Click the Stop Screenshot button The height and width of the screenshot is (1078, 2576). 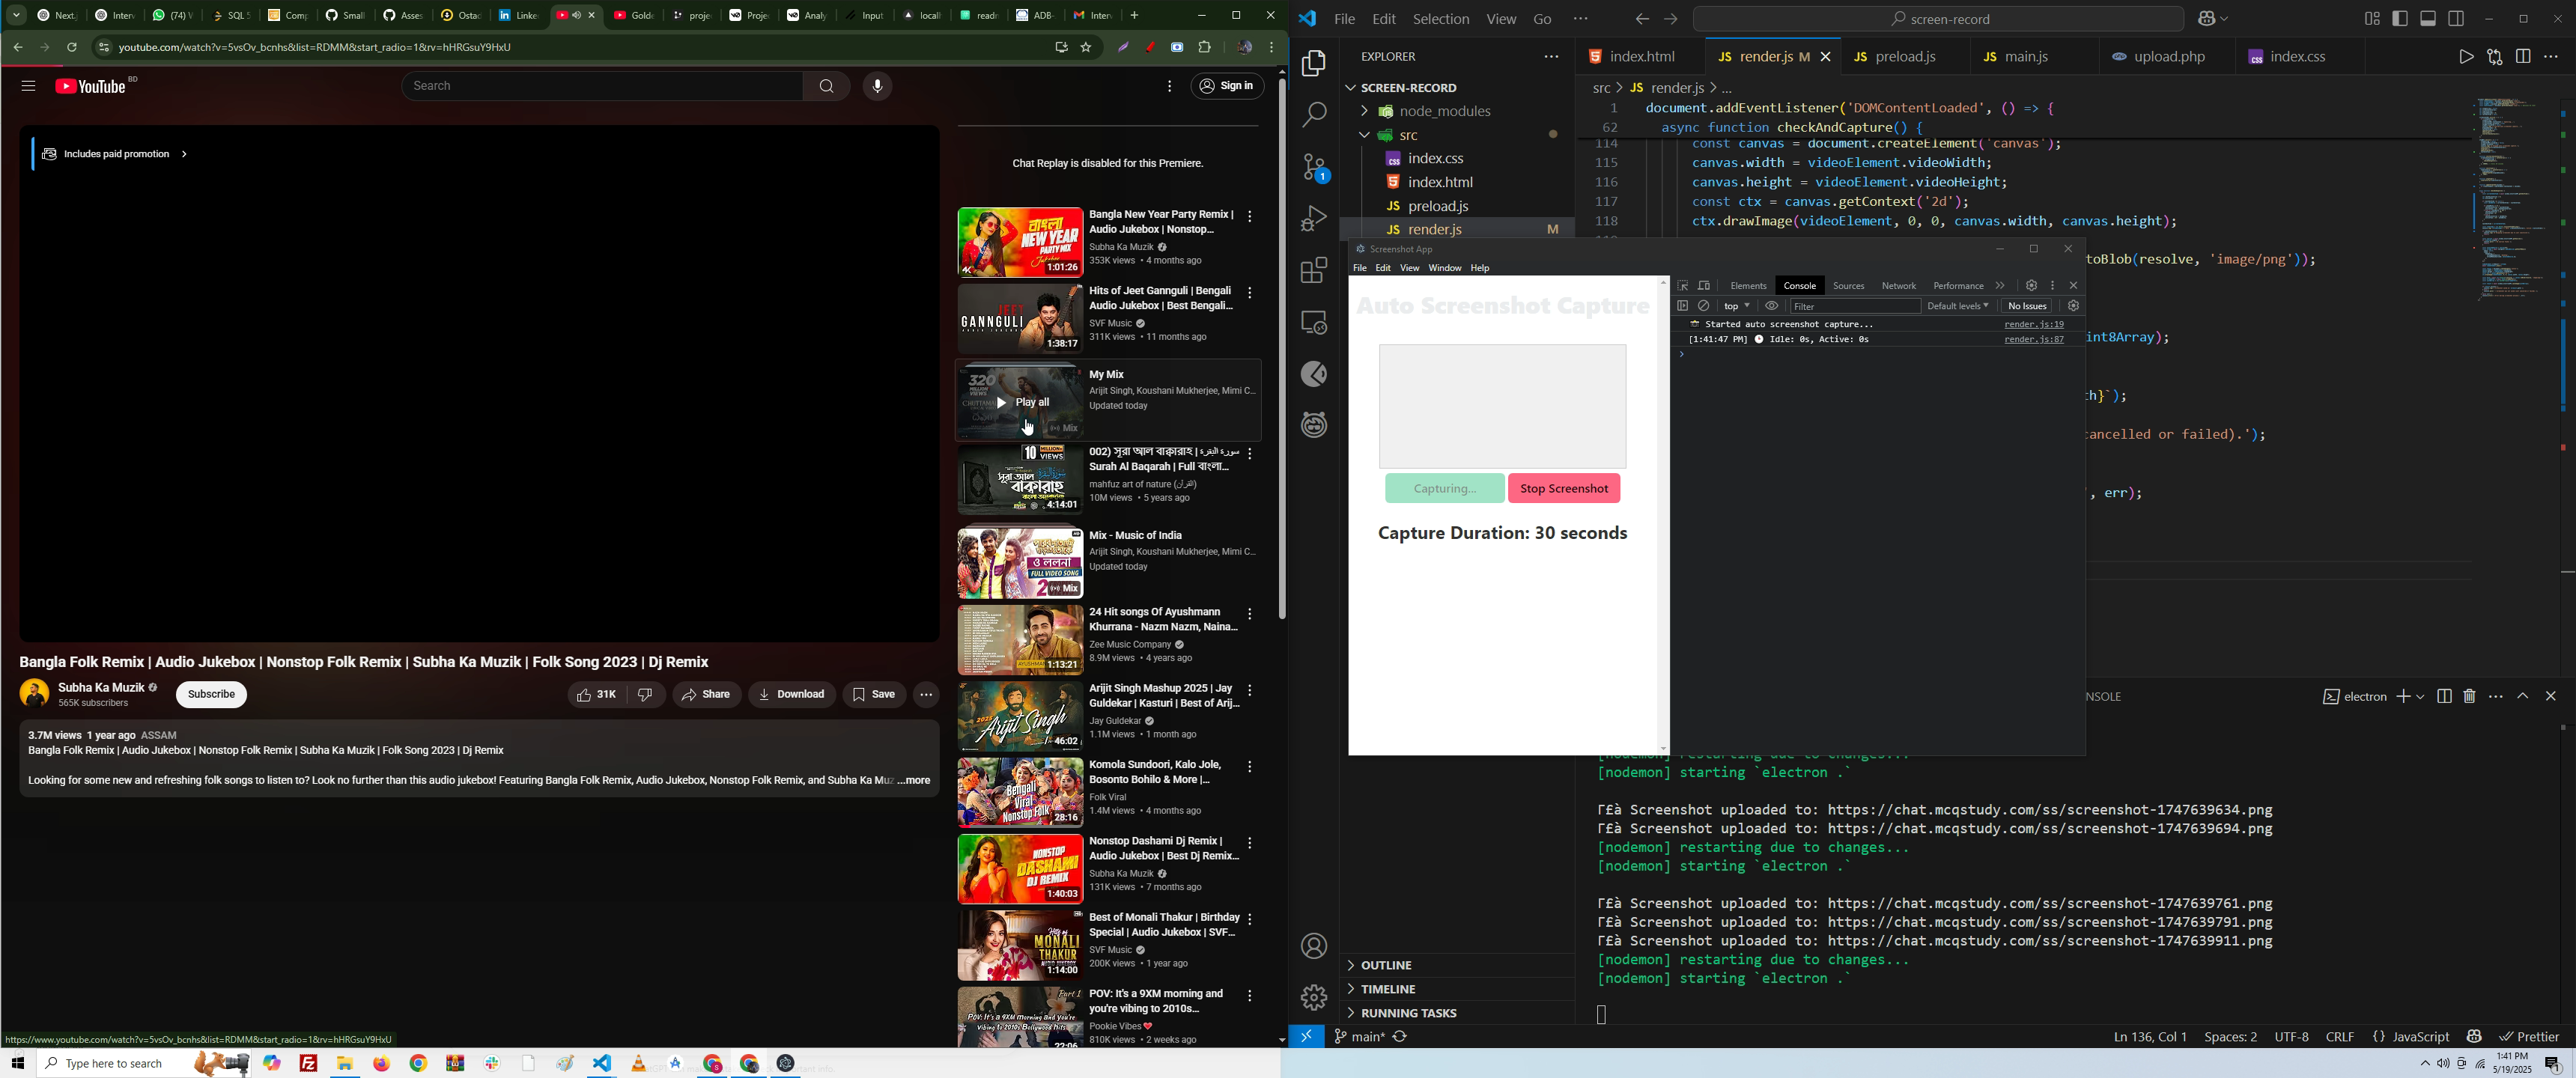pyautogui.click(x=1564, y=488)
